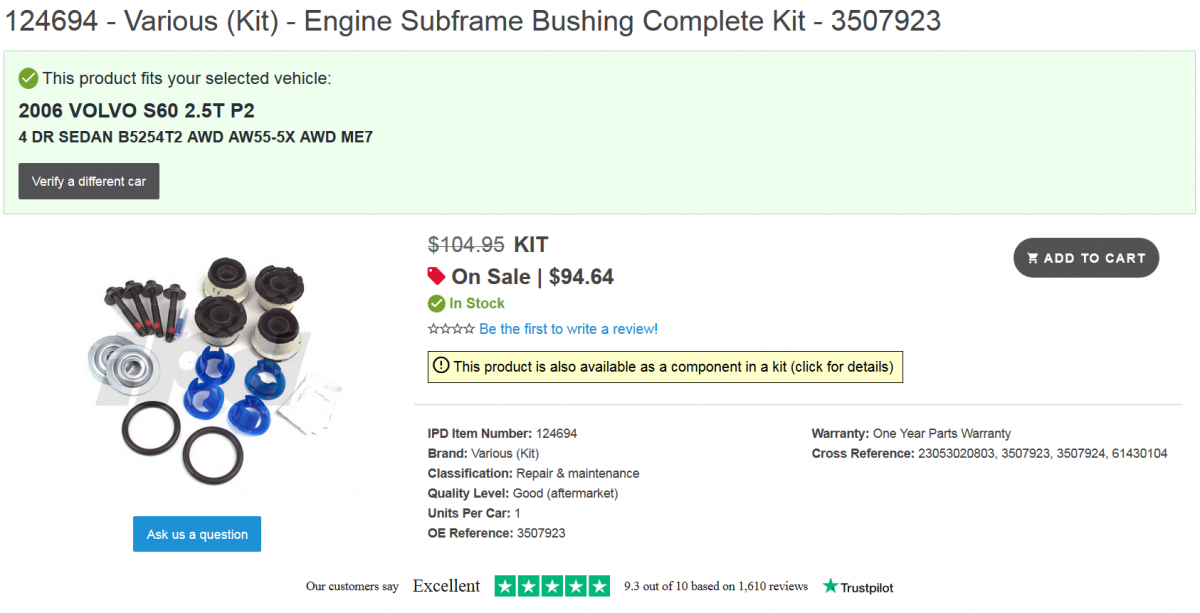The image size is (1200, 613).
Task: Click the green vehicle-fit checkmark icon
Action: click(x=27, y=78)
